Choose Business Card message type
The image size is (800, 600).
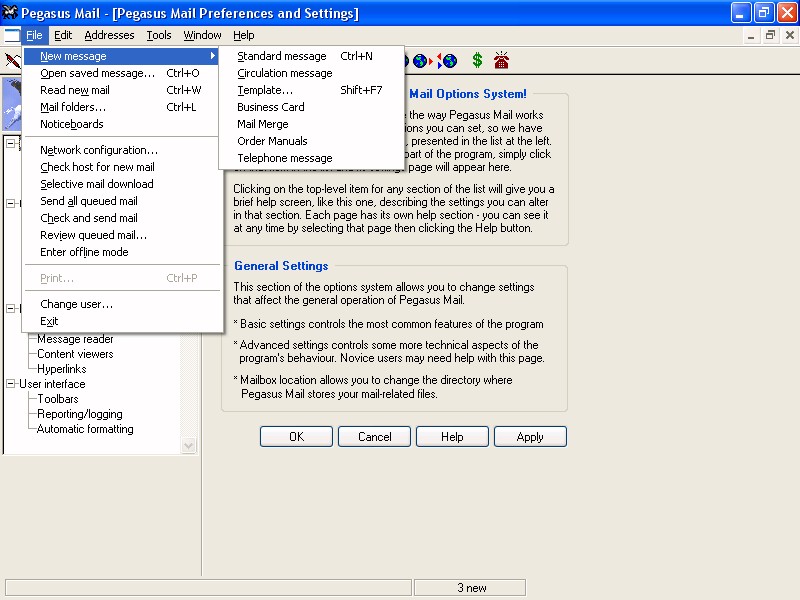pos(311,107)
